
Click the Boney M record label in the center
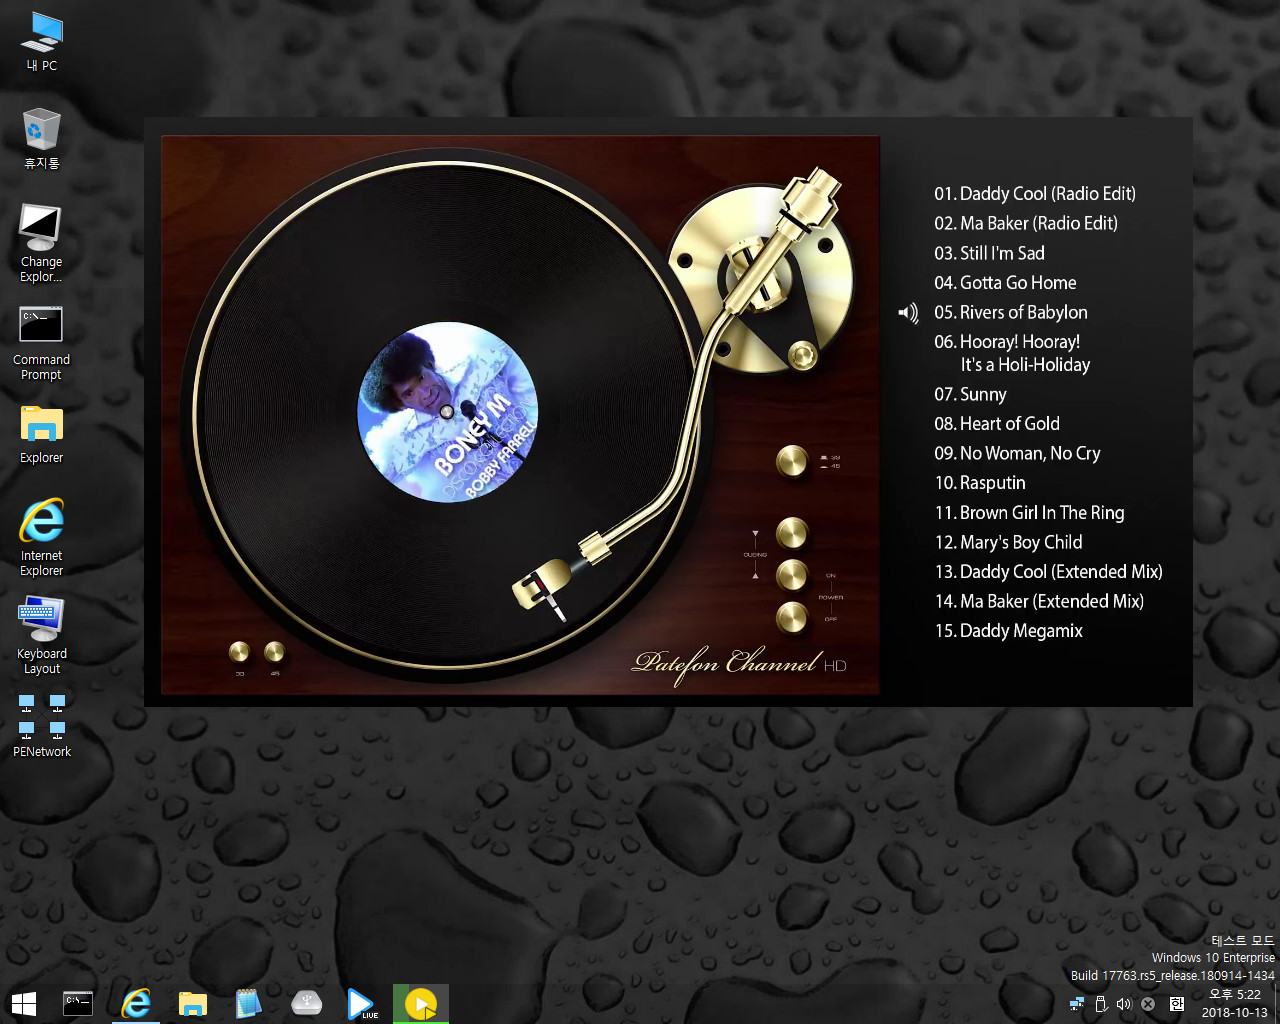[448, 412]
